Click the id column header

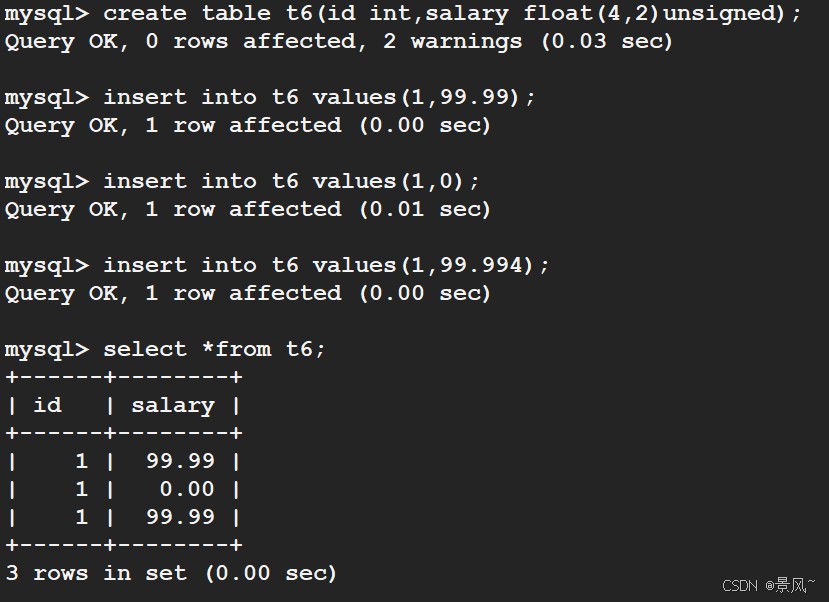click(48, 405)
